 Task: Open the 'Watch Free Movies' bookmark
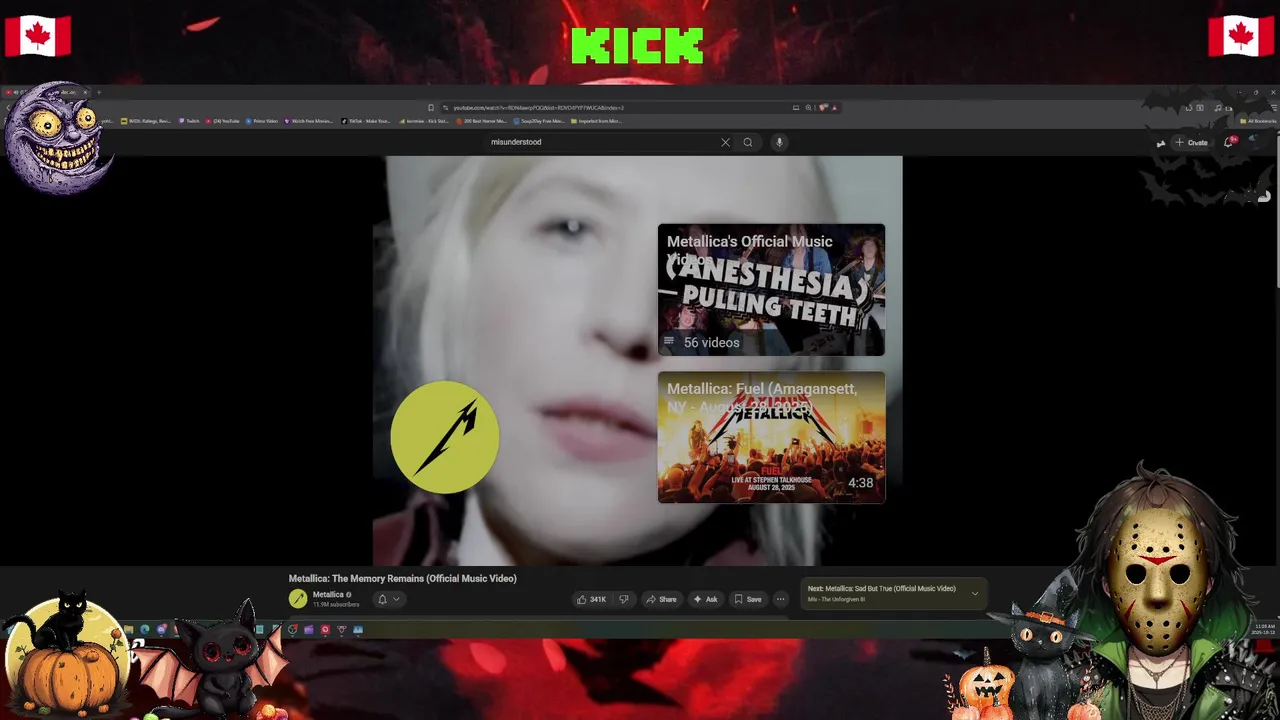pyautogui.click(x=309, y=121)
